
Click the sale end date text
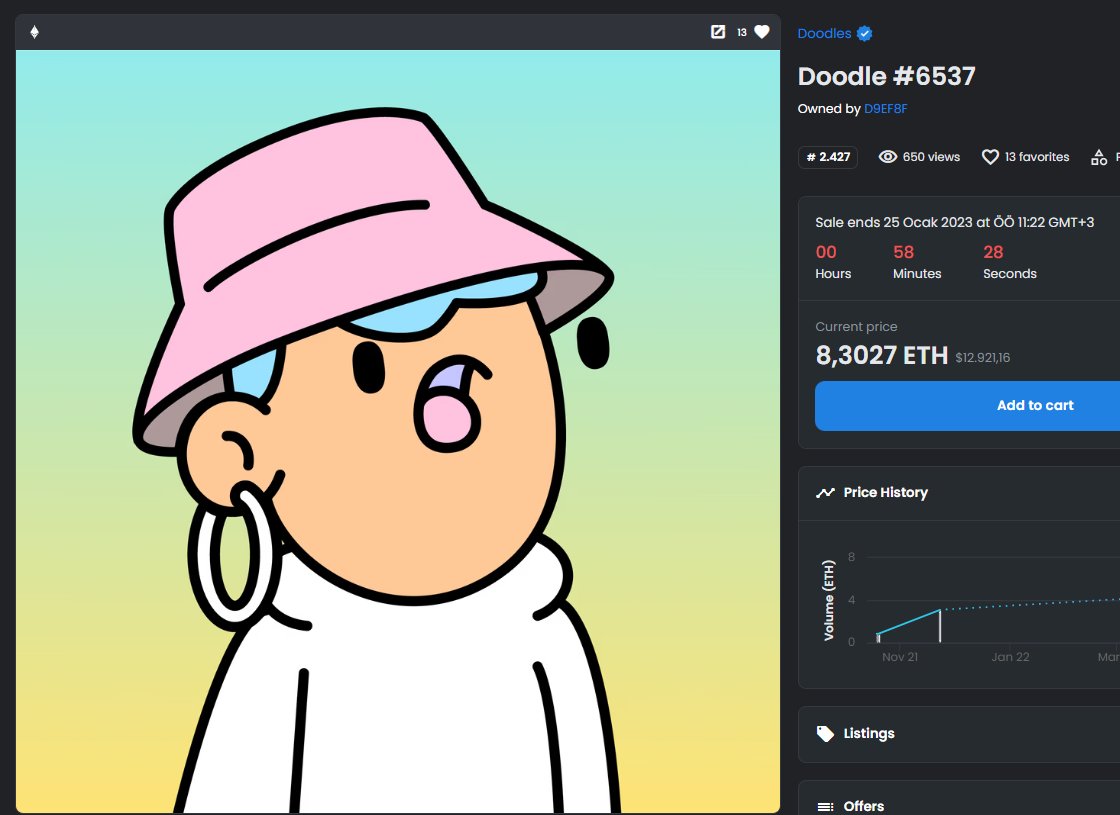click(954, 222)
